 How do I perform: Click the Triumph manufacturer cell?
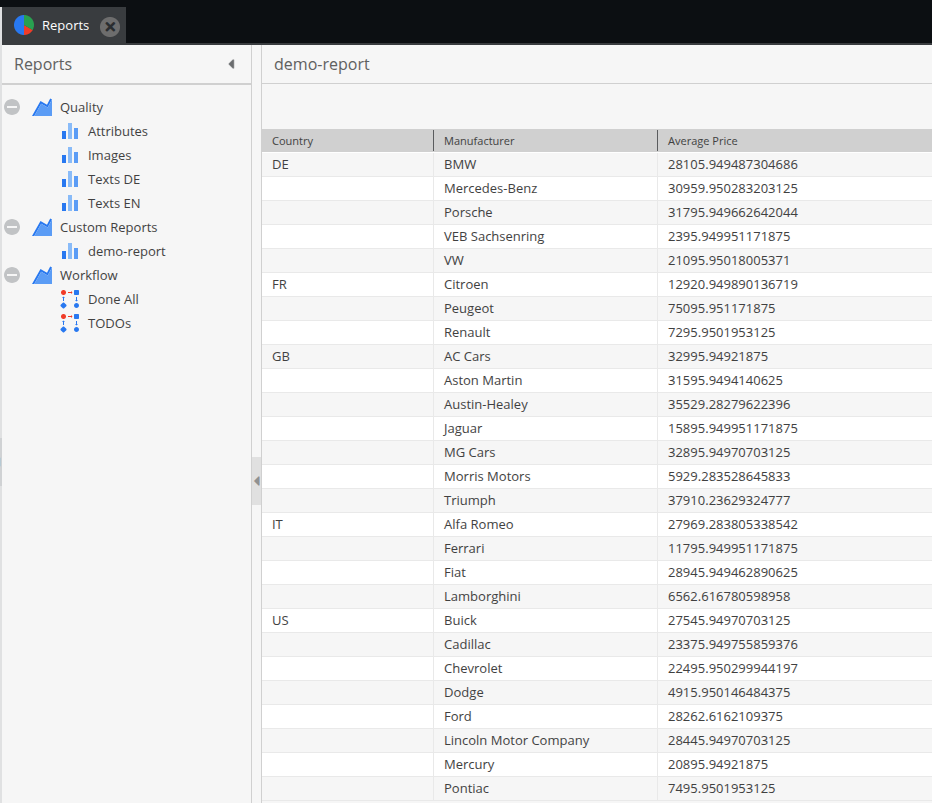(x=546, y=500)
